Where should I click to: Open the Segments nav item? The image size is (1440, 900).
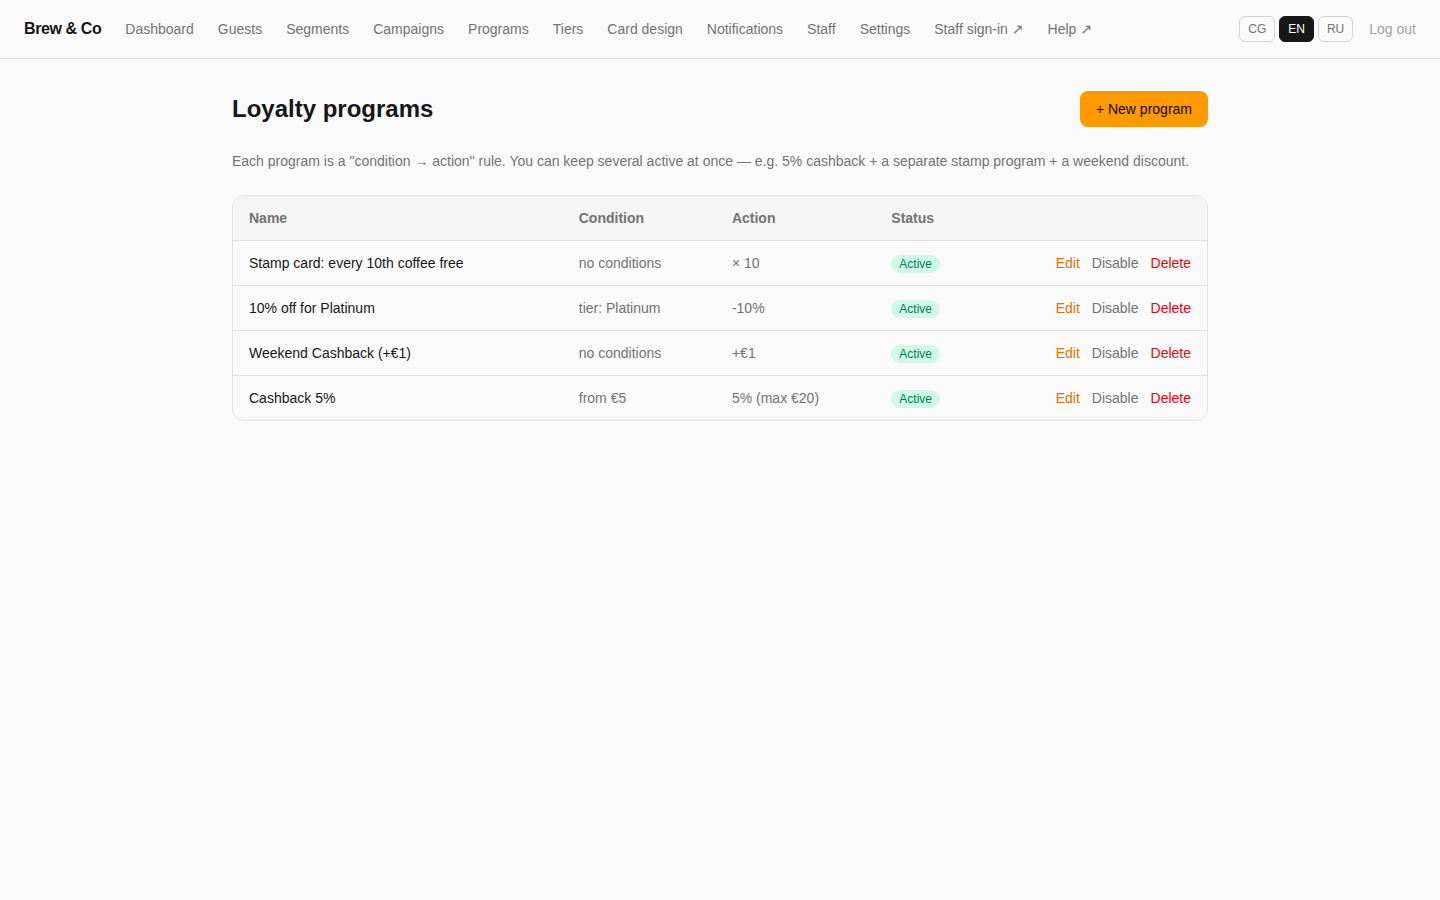317,29
